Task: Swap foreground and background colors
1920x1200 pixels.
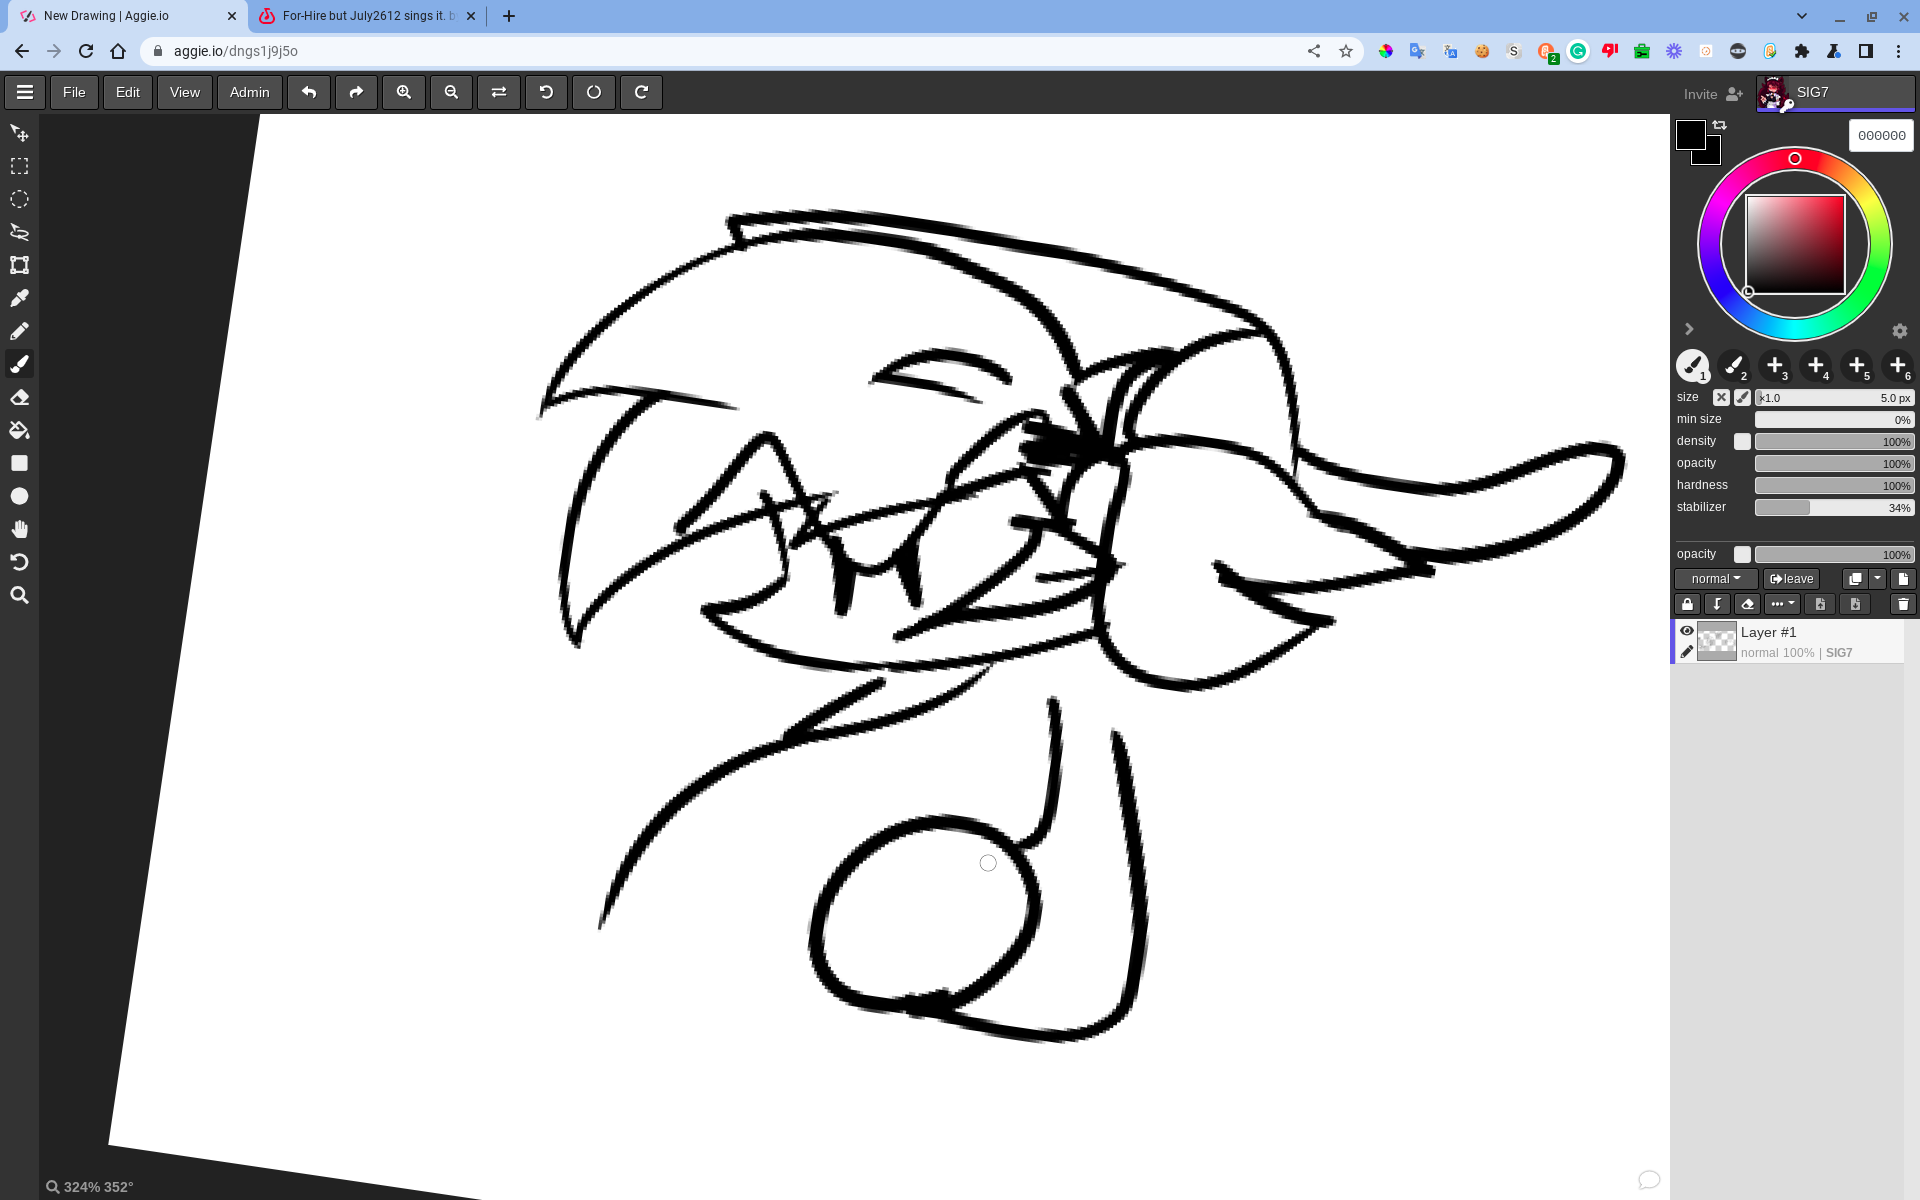Action: 1720,125
